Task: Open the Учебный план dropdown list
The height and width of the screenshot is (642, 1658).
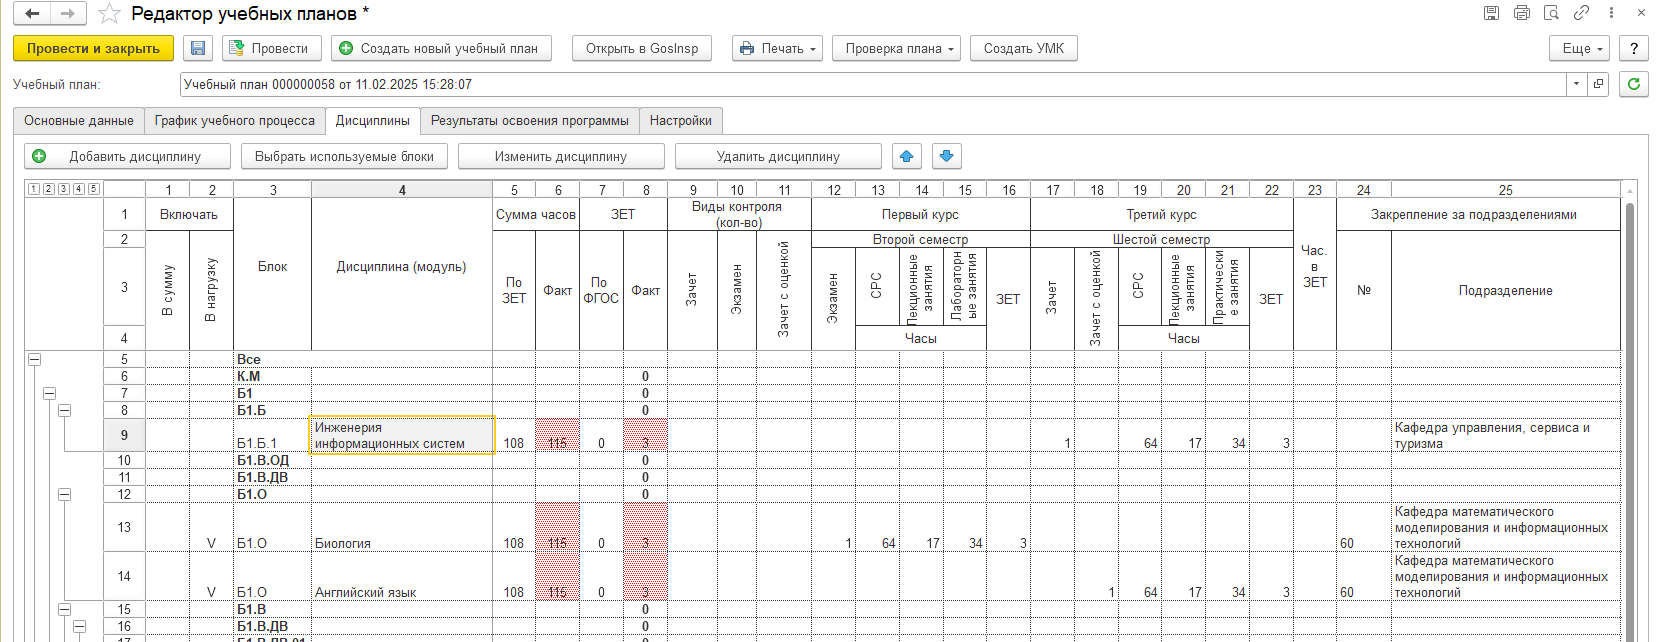Action: tap(1577, 84)
